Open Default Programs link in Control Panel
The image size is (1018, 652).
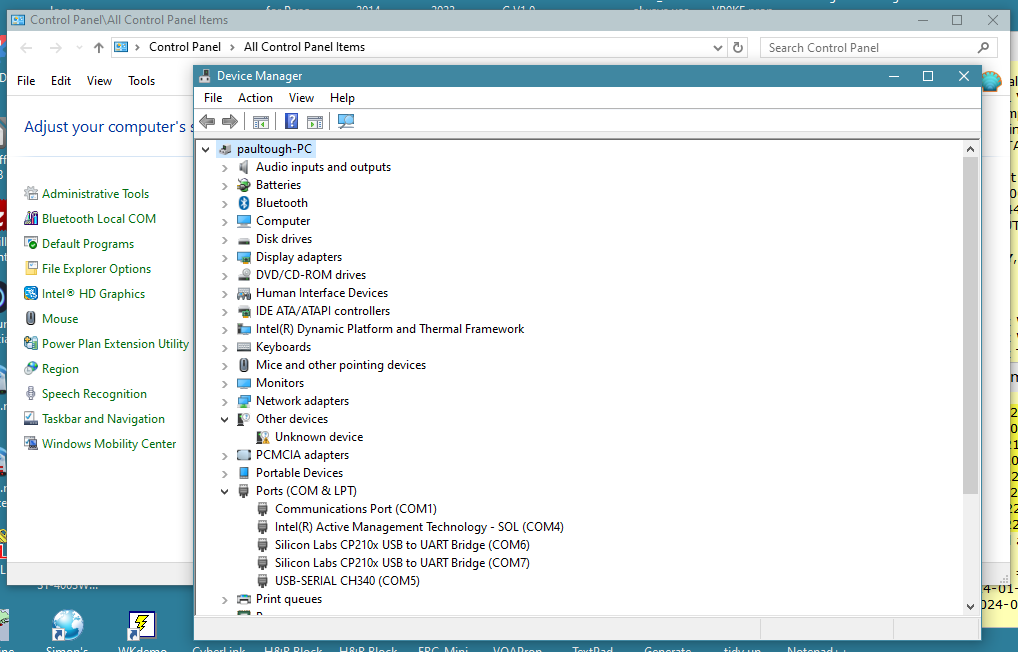coord(88,244)
